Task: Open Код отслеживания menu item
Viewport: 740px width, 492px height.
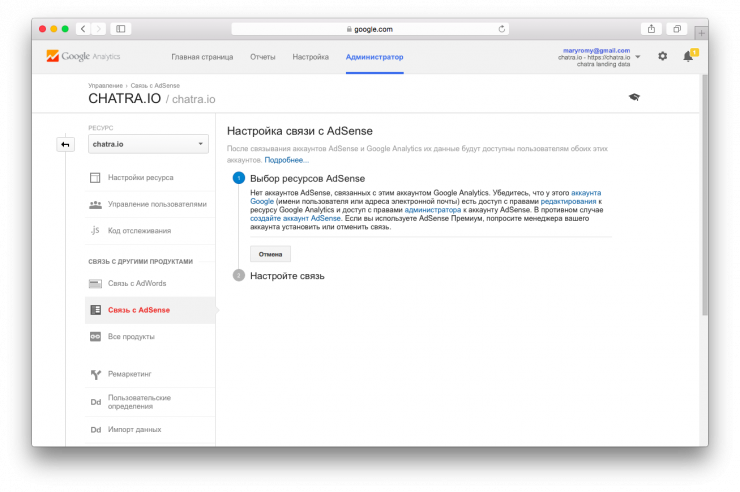Action: [139, 231]
